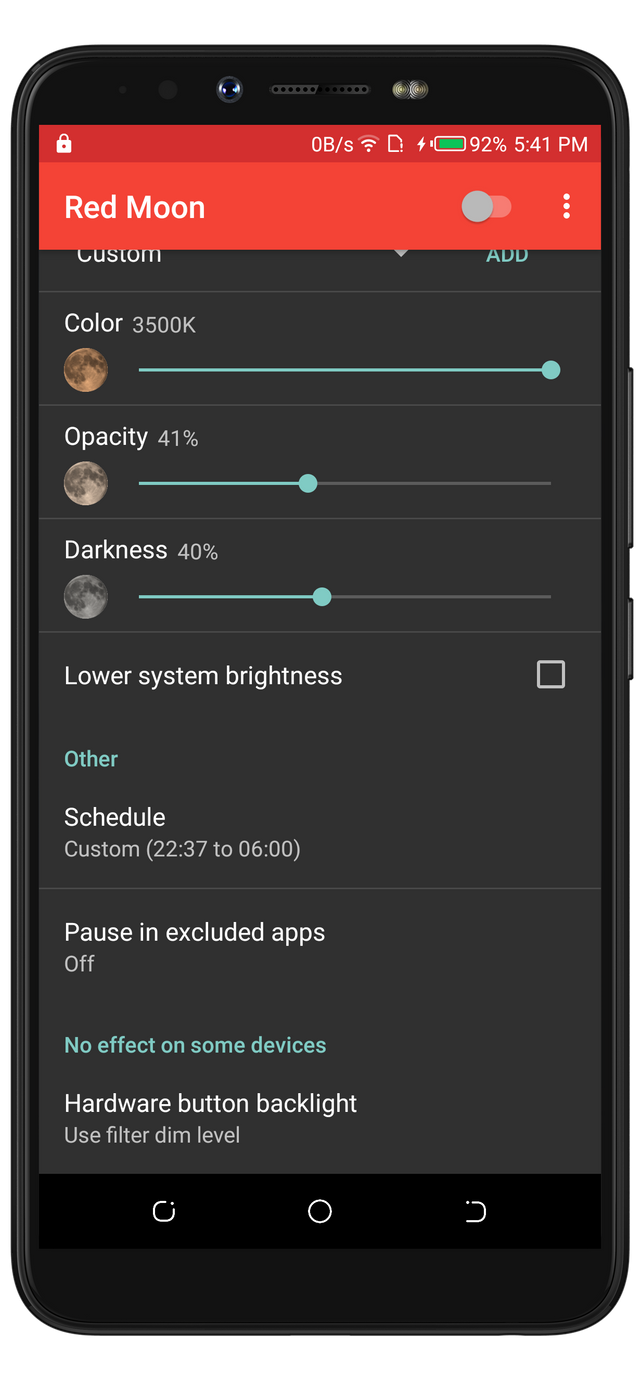Toggle the Red Moon filter switch
The height and width of the screenshot is (1374, 640).
(x=487, y=207)
